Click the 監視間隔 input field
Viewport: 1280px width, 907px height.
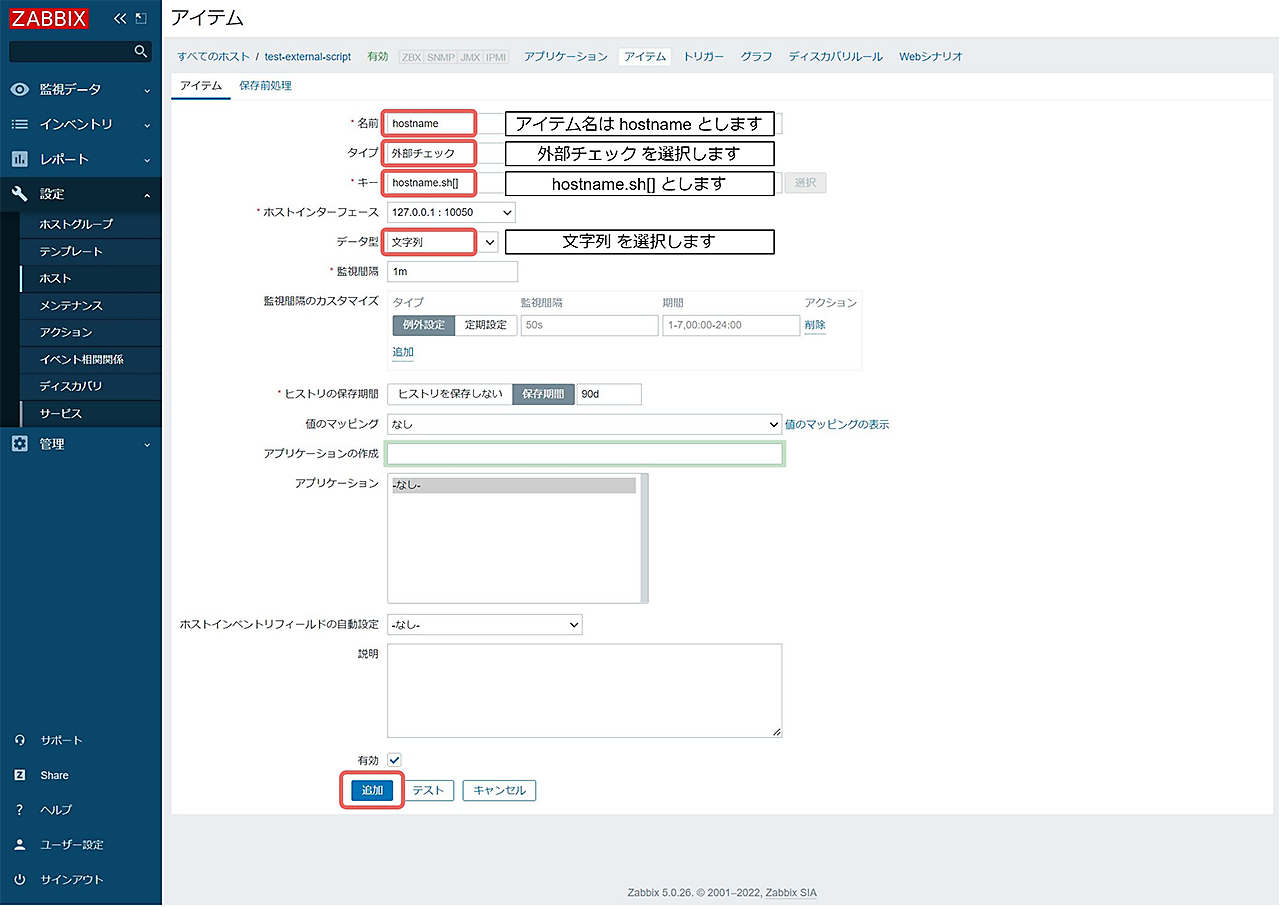click(x=452, y=271)
